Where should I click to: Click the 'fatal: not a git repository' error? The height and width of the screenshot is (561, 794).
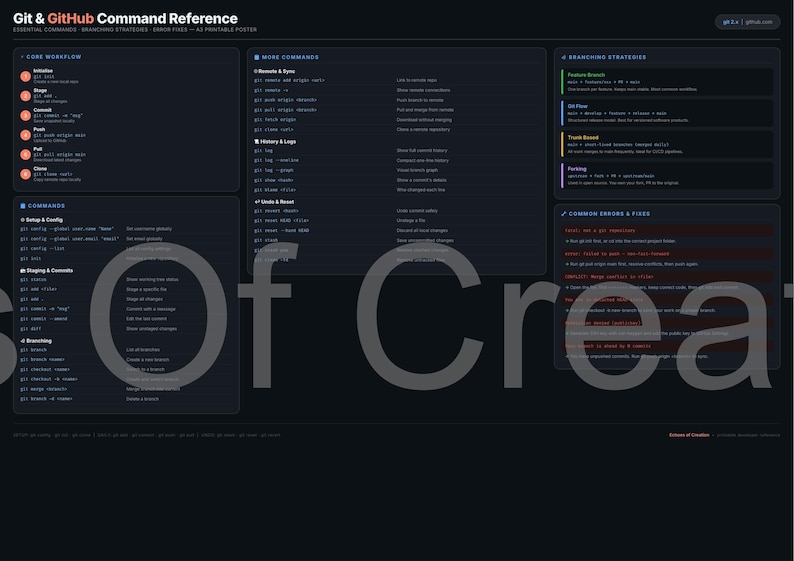600,230
